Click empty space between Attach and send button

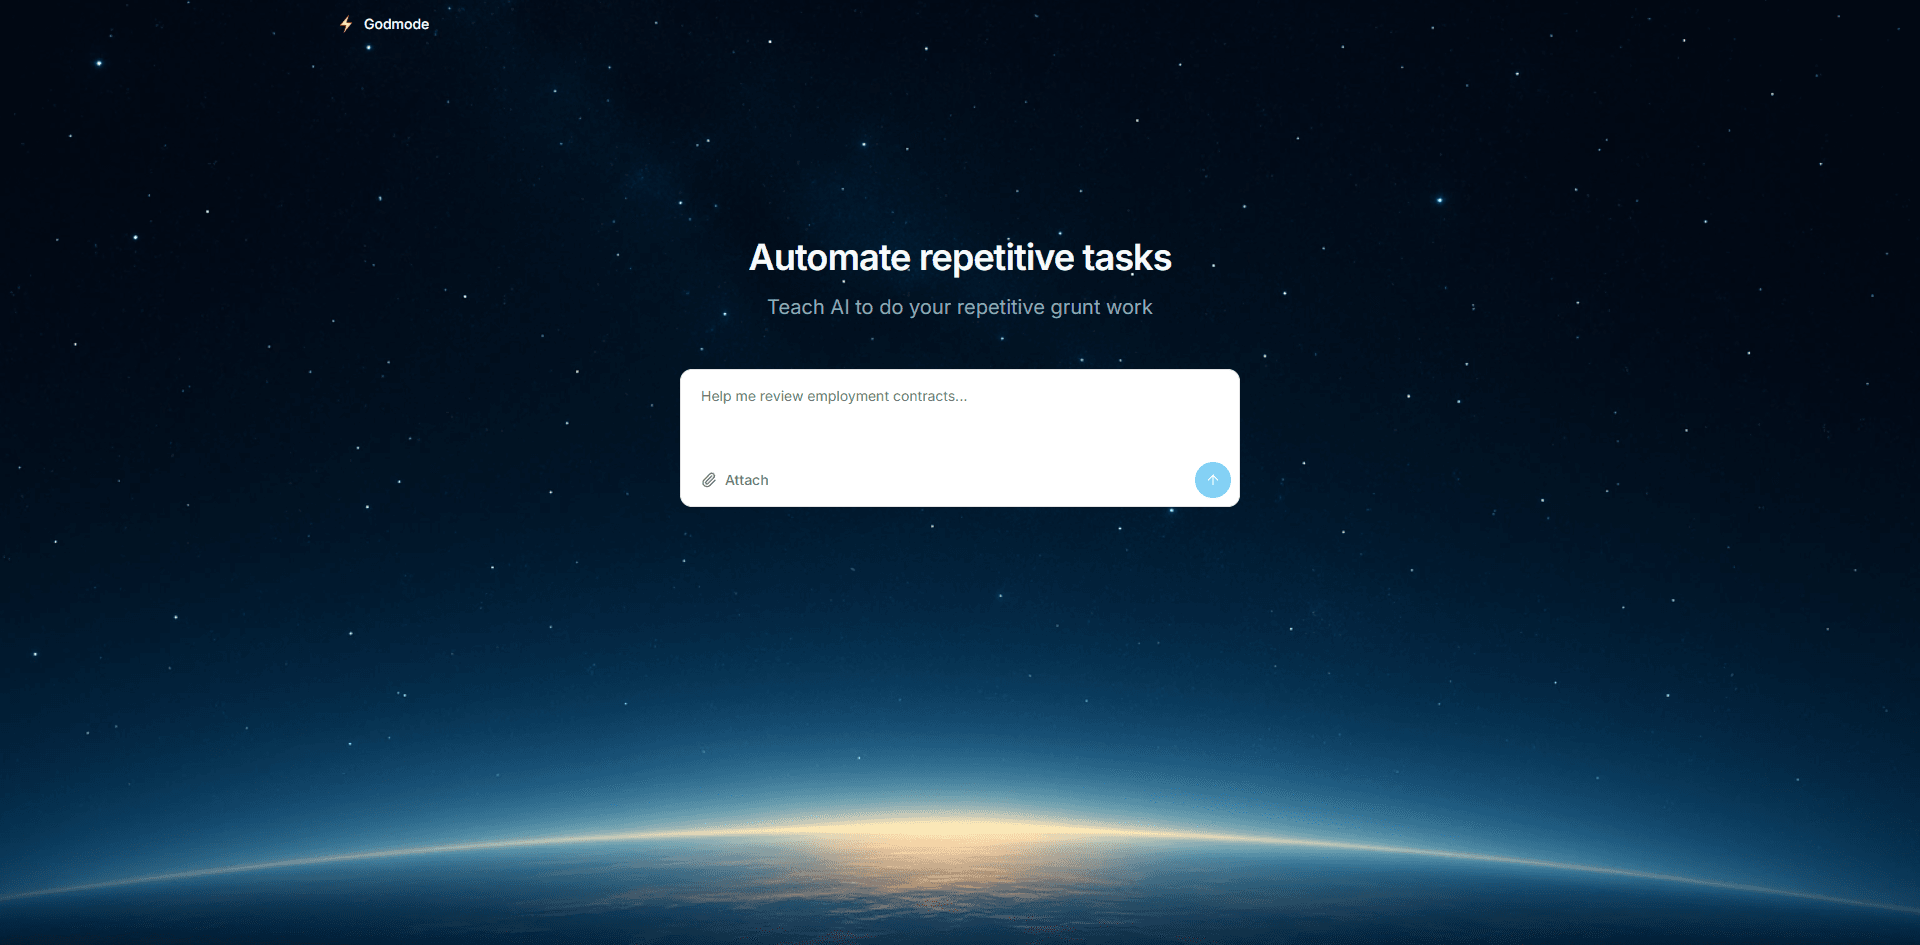(x=980, y=480)
